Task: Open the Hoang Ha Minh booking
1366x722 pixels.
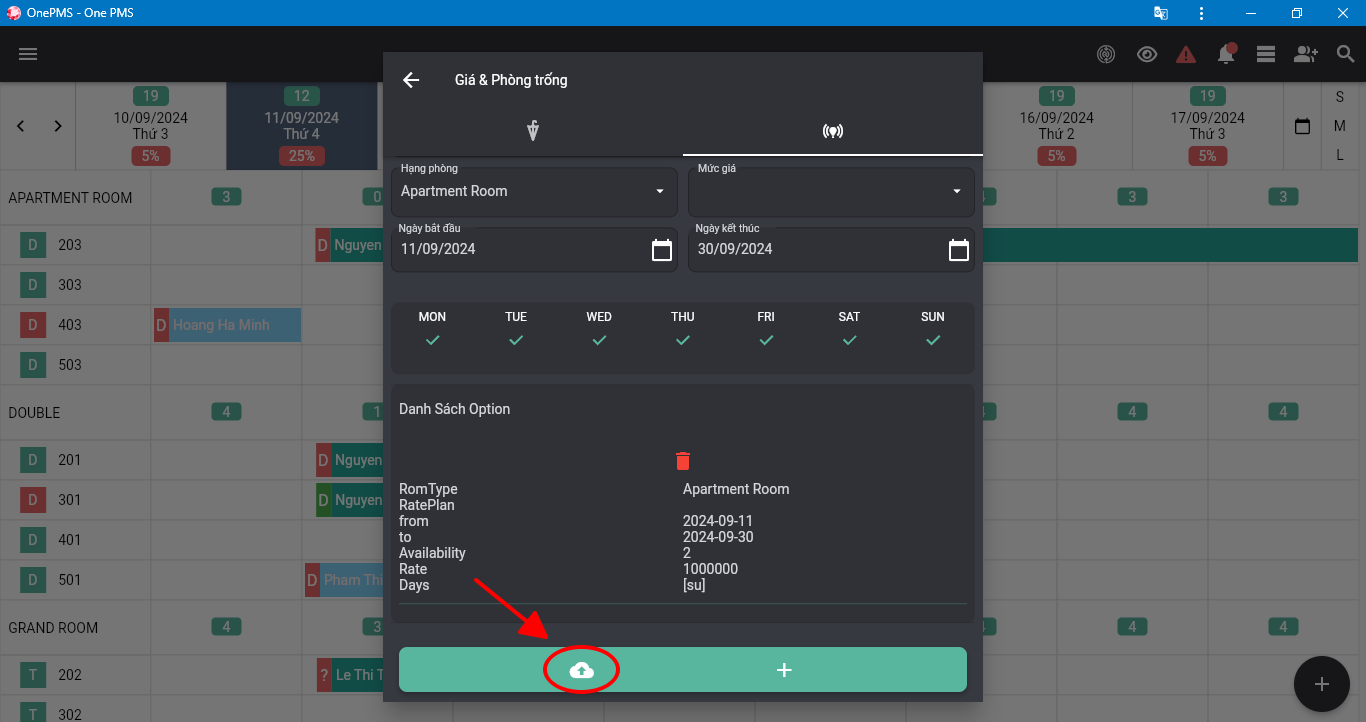Action: (x=227, y=325)
